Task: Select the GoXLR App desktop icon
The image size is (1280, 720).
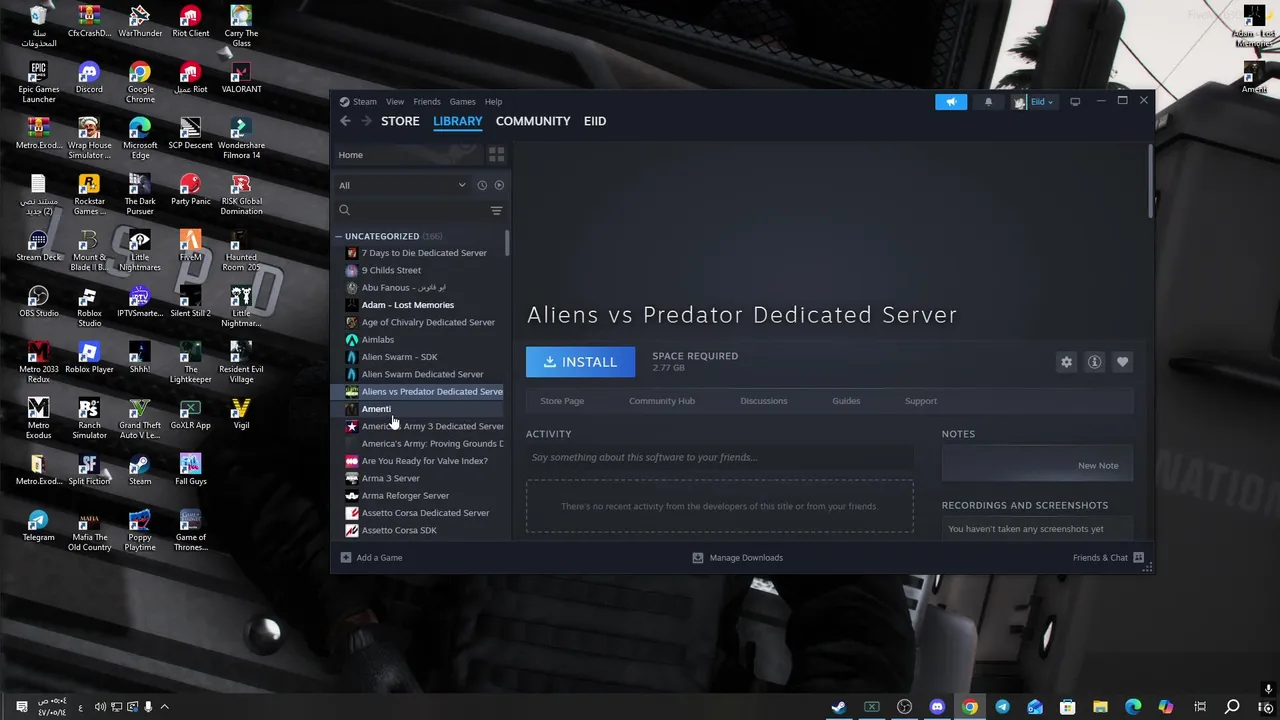Action: point(190,414)
